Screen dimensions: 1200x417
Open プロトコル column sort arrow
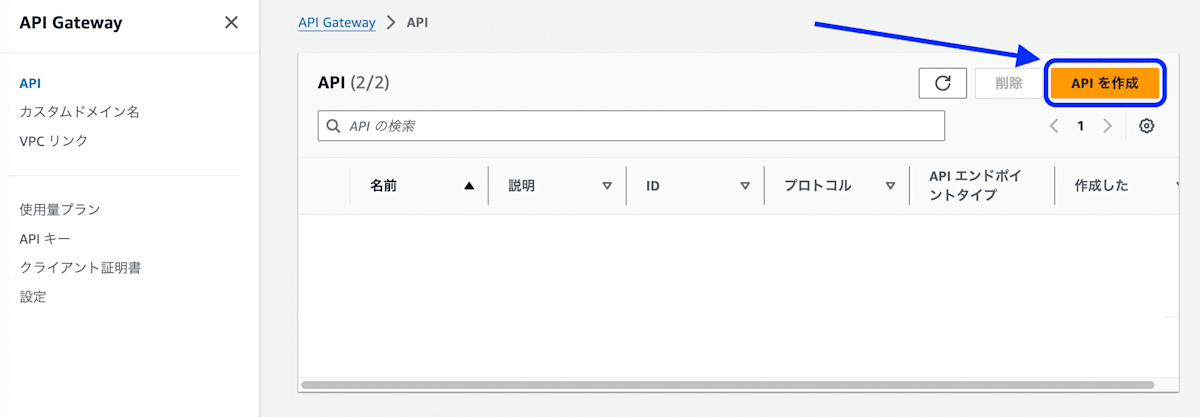890,186
